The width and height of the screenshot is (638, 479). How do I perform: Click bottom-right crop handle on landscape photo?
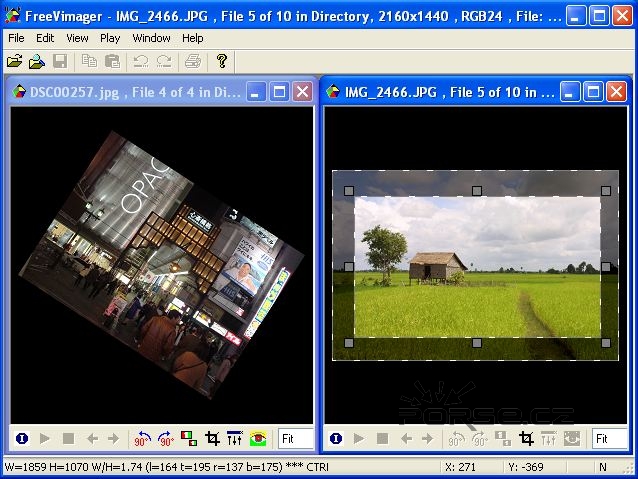tap(606, 343)
